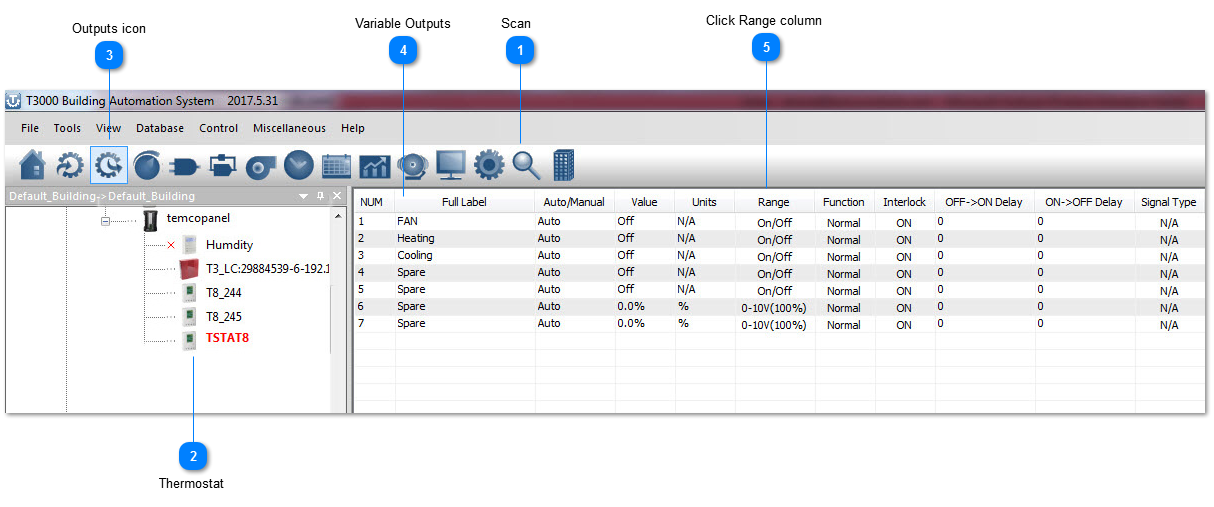Click Interlock ON cell in FAN row
Viewport: 1214px width, 507px height.
[904, 223]
